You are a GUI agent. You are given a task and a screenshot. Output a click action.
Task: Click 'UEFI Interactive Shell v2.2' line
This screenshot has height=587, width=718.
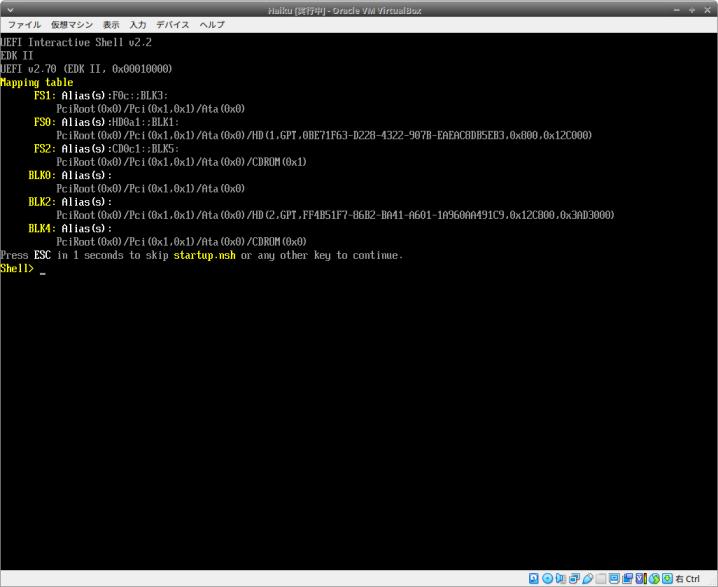coord(76,43)
